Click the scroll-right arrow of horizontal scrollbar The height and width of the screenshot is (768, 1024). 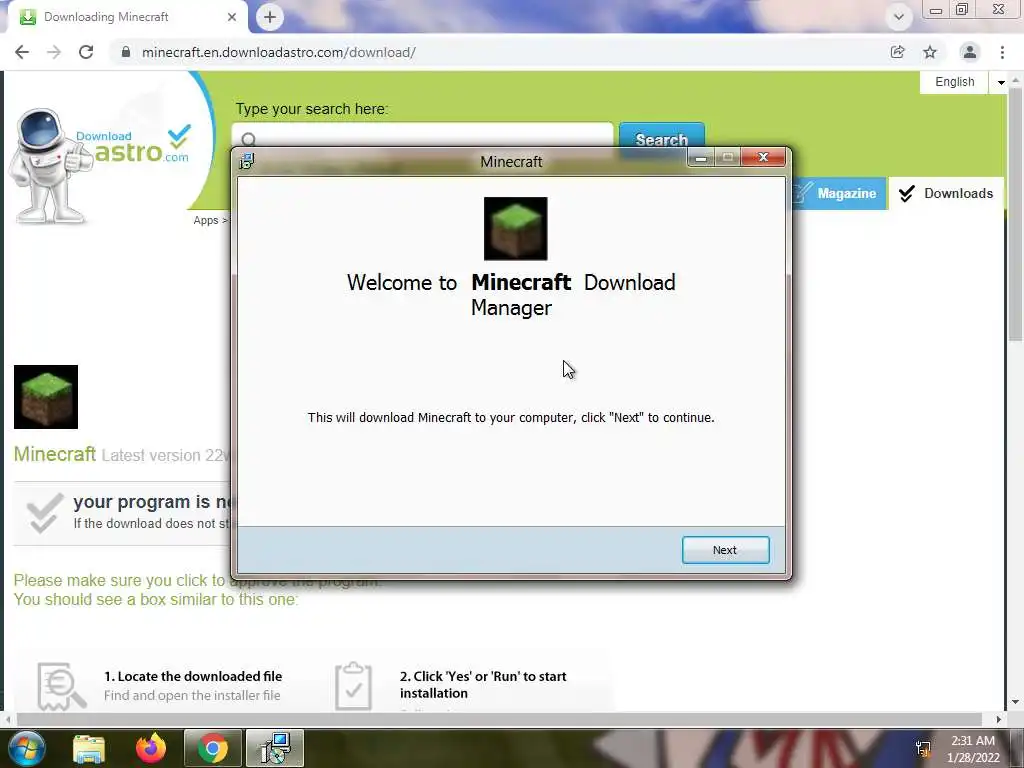[x=999, y=719]
